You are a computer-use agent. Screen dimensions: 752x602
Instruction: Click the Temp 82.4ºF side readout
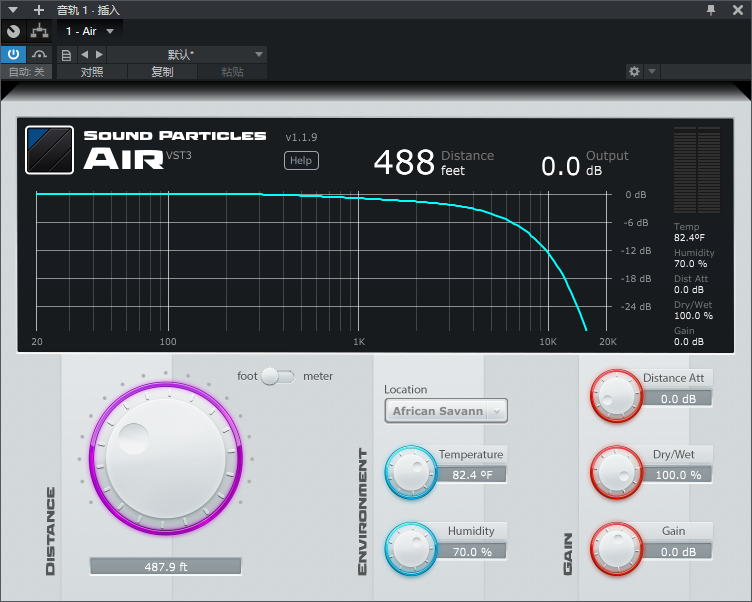[x=689, y=232]
